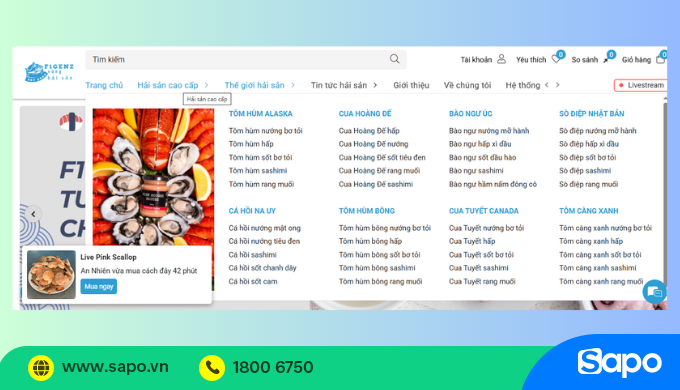Expand Thế giới hải sản chevron
This screenshot has width=680, height=390.
pos(293,85)
